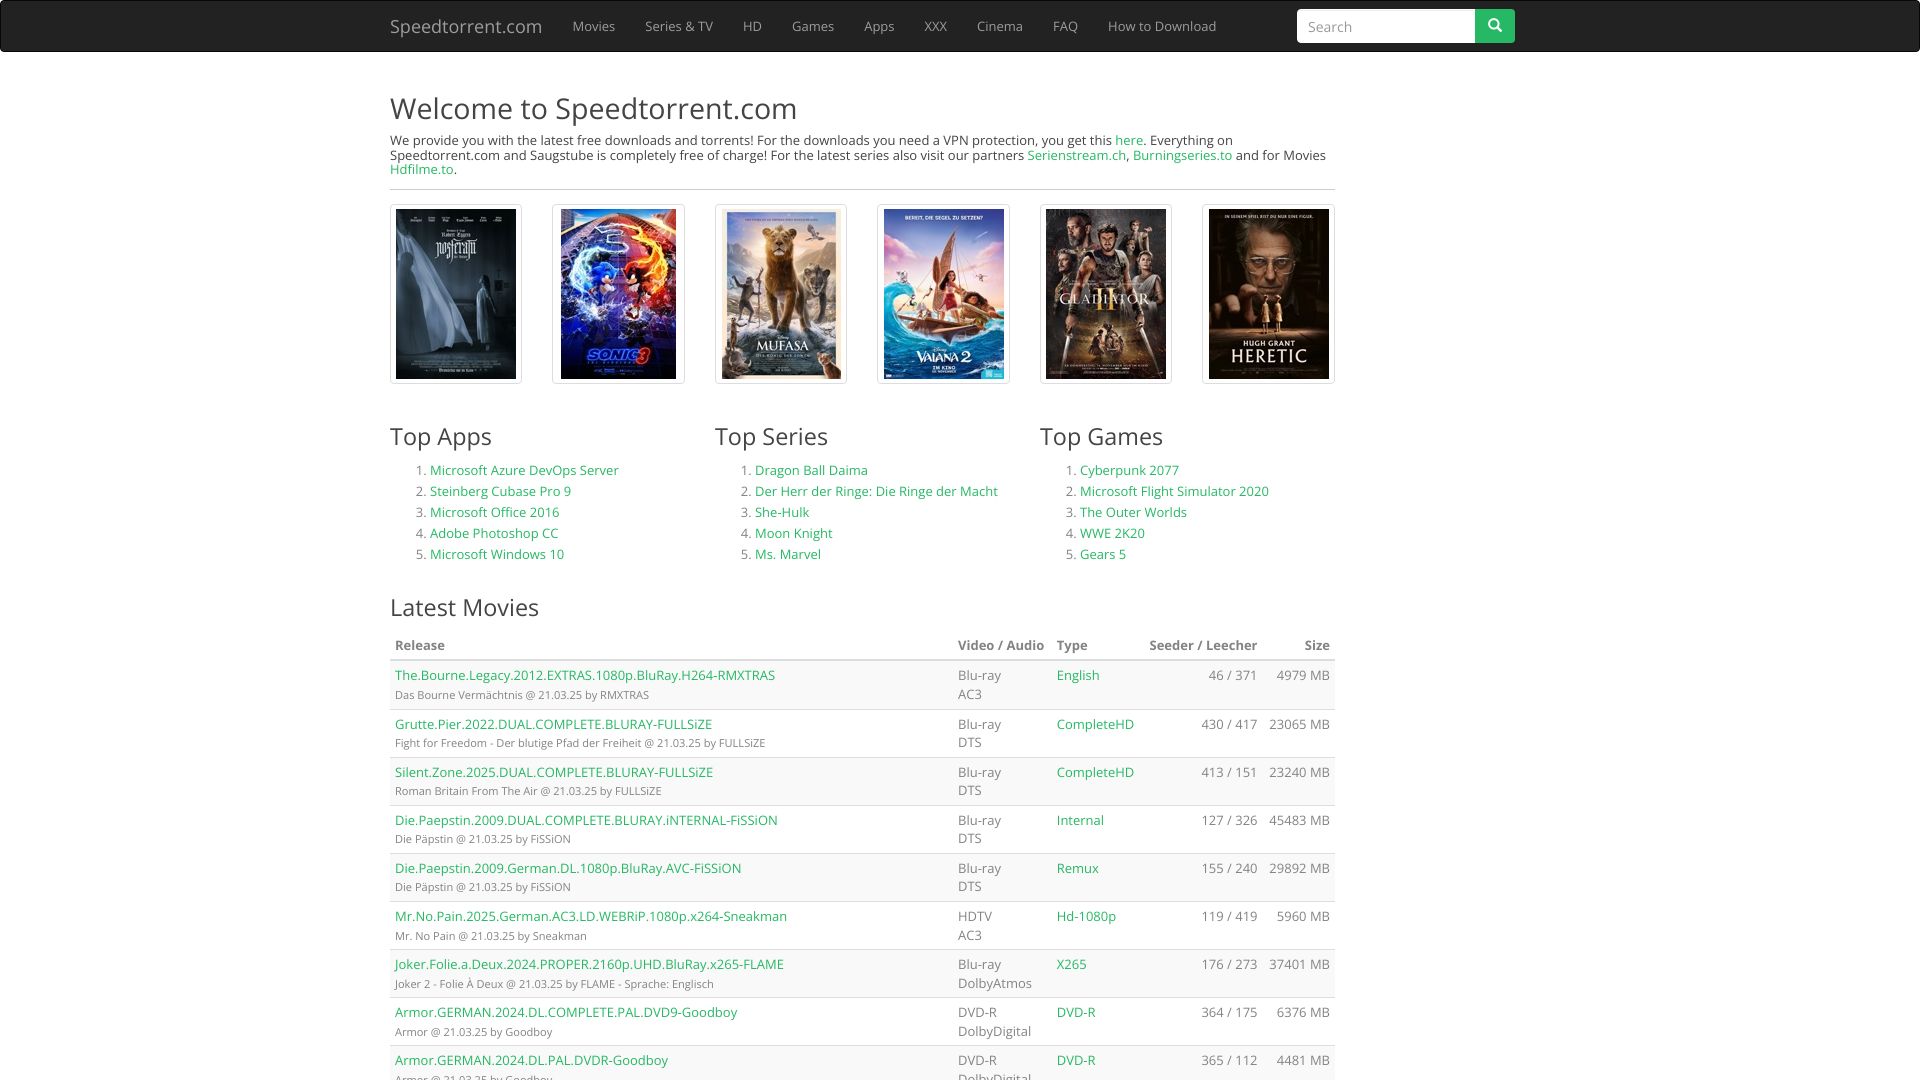
Task: Open the Series & TV menu
Action: pos(678,27)
